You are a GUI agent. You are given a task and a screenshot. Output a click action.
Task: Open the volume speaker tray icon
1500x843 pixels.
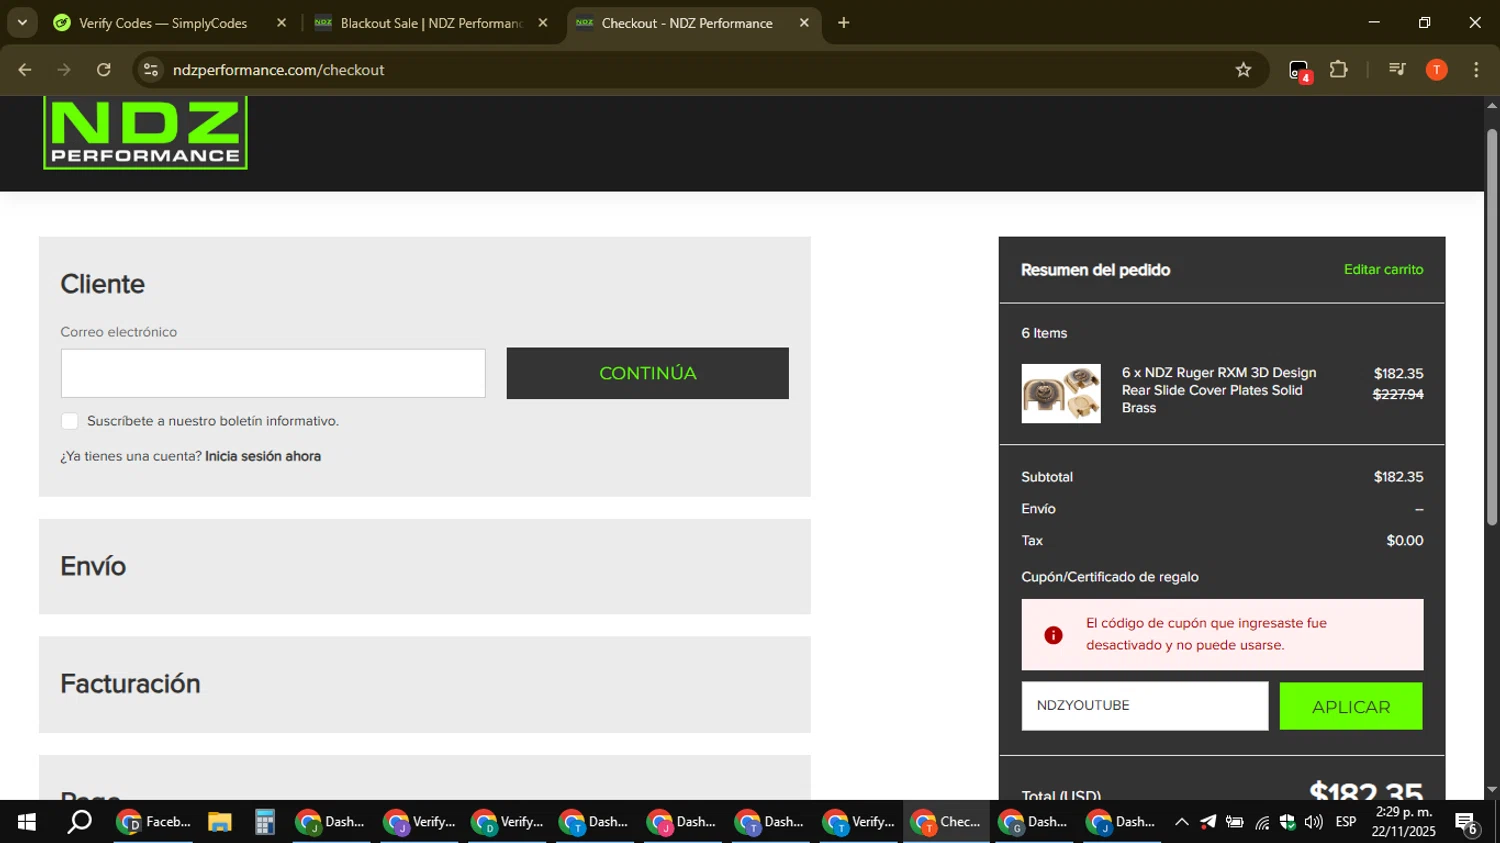[1313, 822]
